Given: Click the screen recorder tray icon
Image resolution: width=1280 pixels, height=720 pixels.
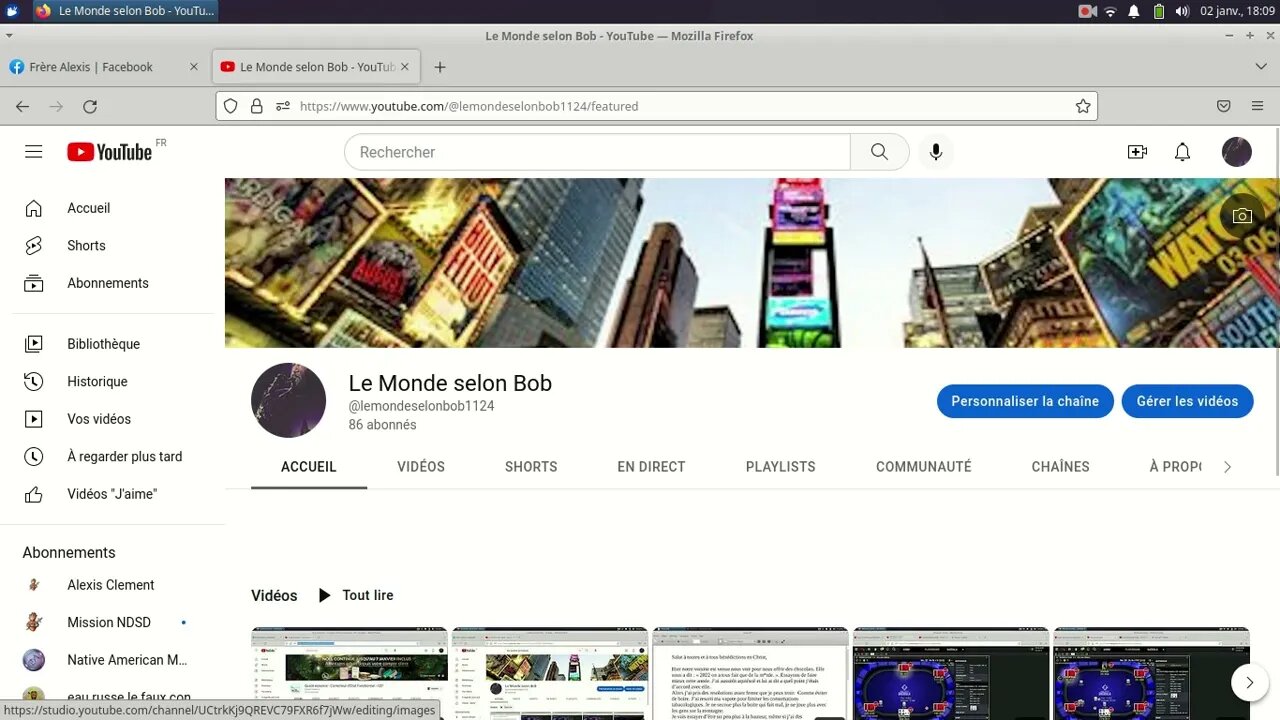Looking at the screenshot, I should 1087,11.
